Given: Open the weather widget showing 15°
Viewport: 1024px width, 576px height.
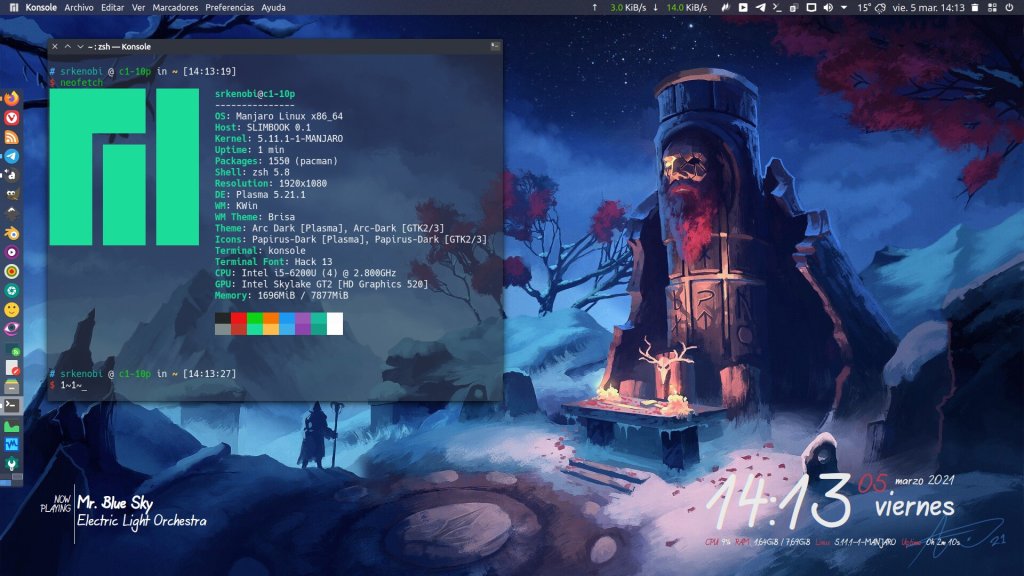Looking at the screenshot, I should point(870,7).
